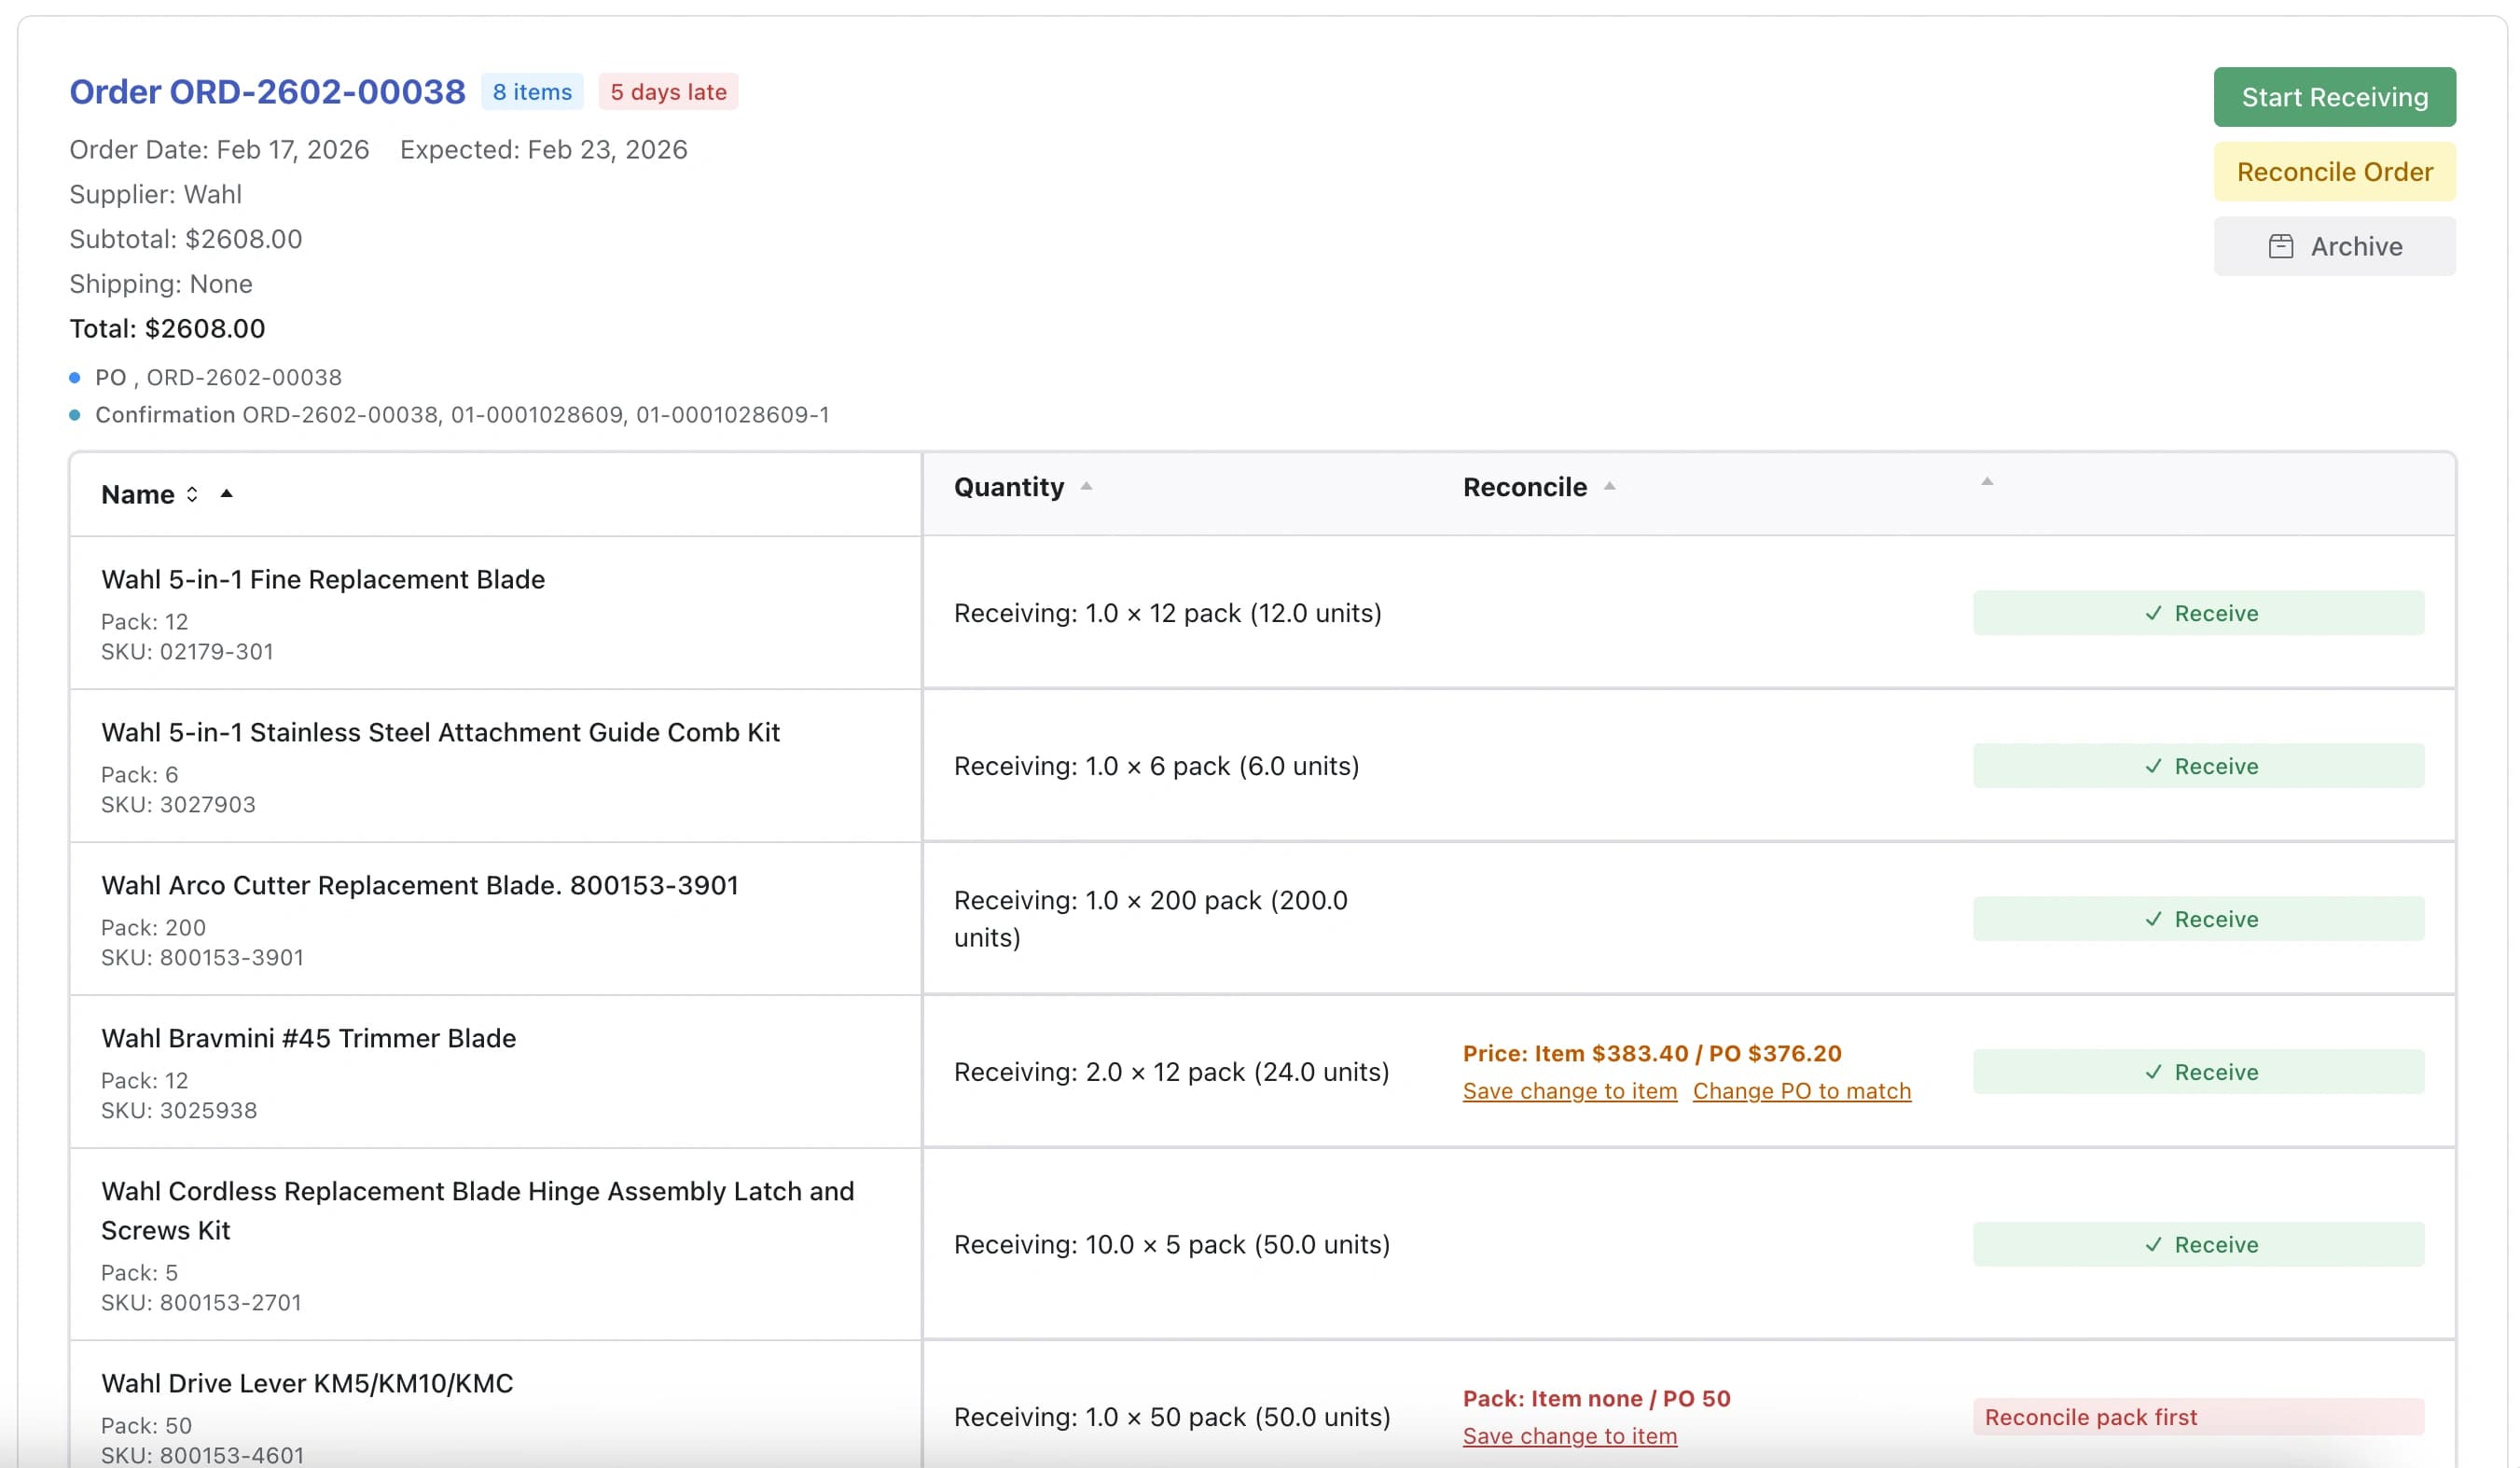Image resolution: width=2520 pixels, height=1468 pixels.
Task: Click the Price: Item $383.40 / PO $376.20 warning
Action: pos(1651,1053)
